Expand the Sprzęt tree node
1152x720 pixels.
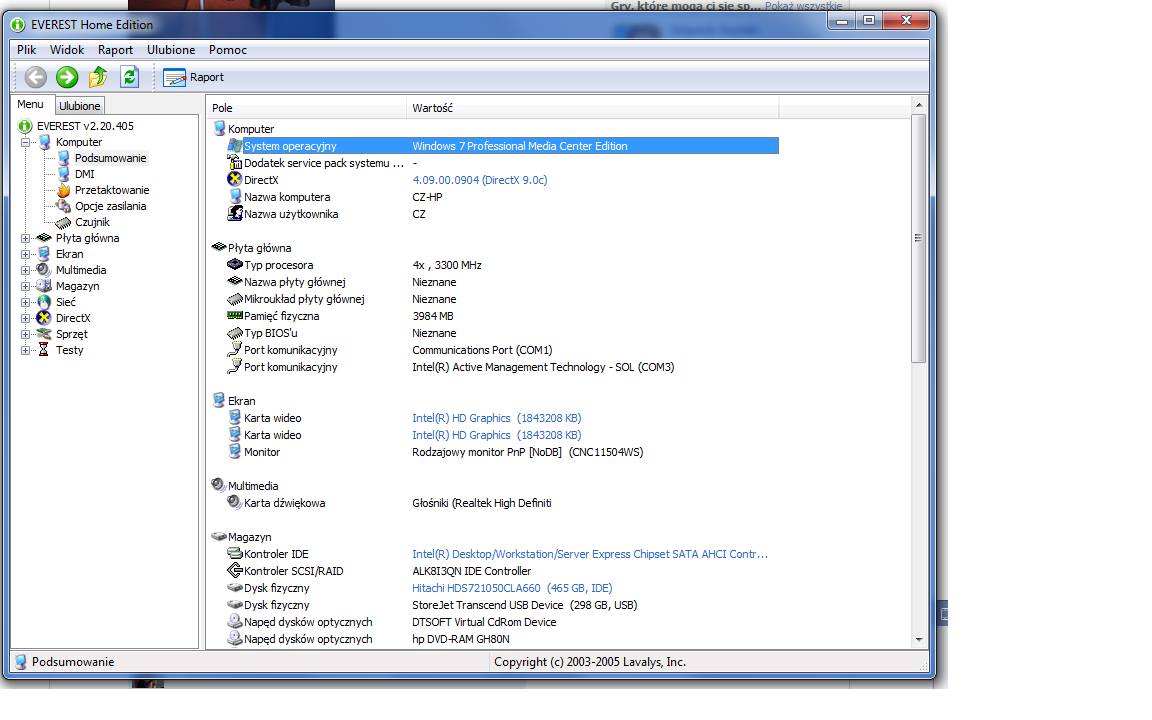click(25, 335)
